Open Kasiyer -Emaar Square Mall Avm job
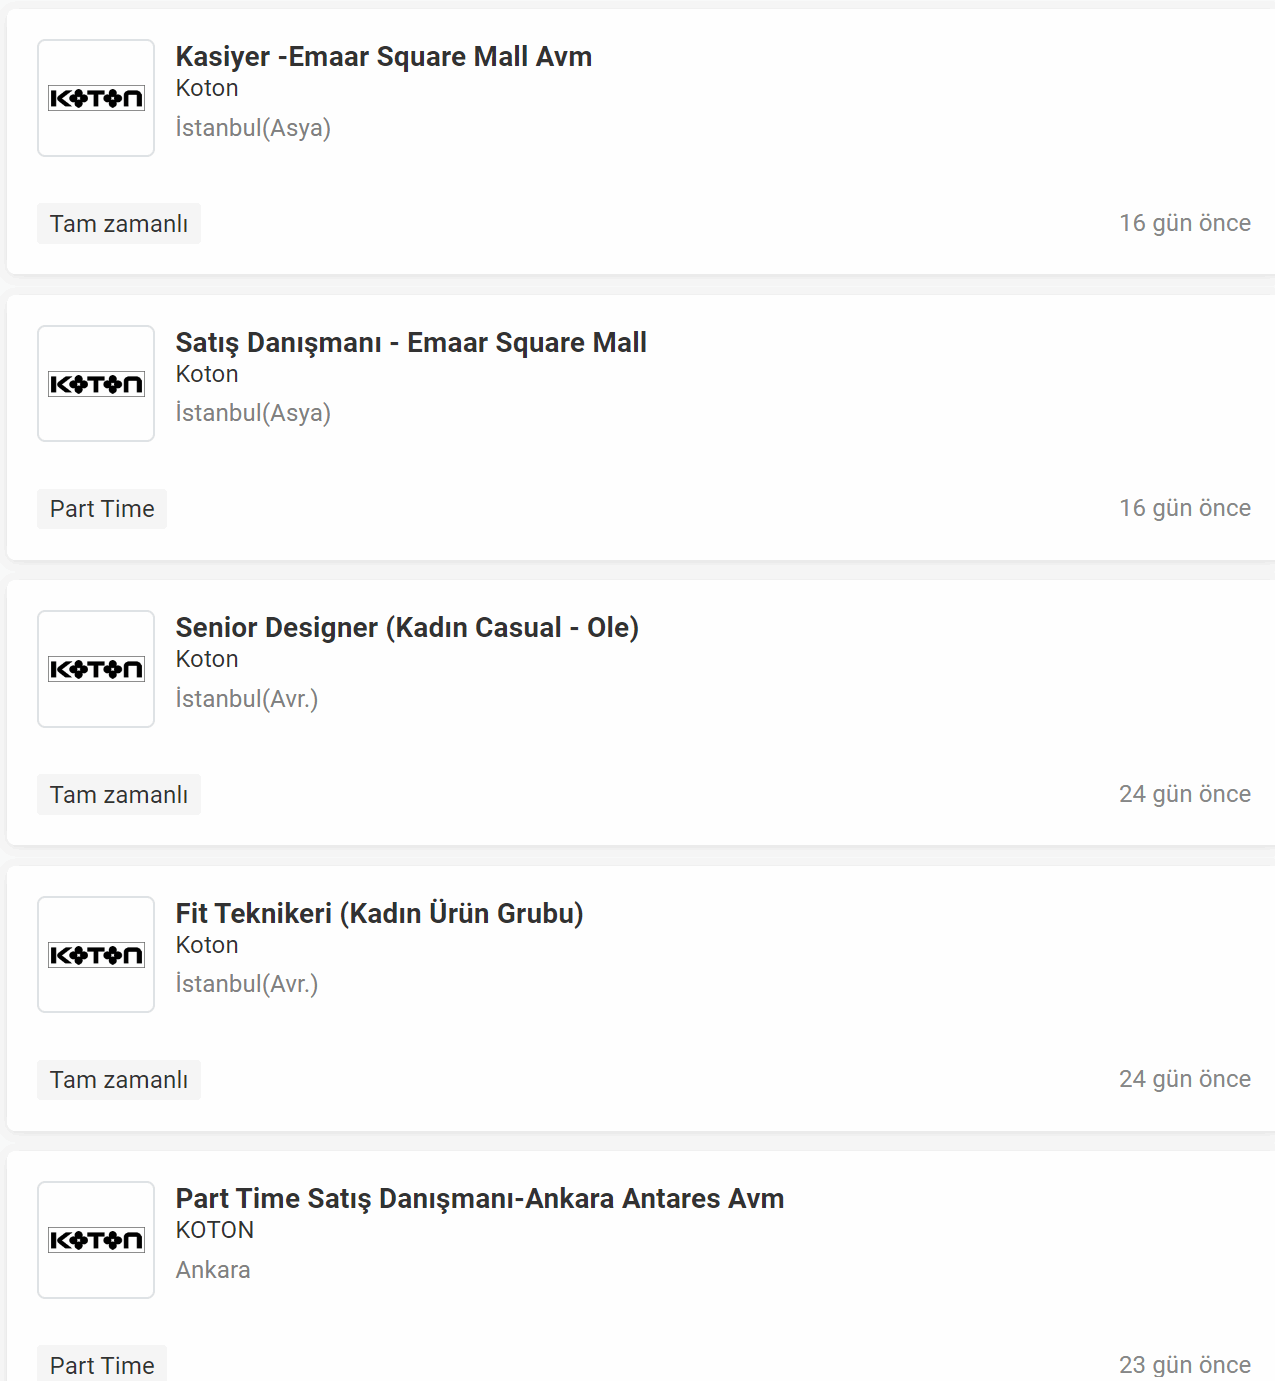 384,57
